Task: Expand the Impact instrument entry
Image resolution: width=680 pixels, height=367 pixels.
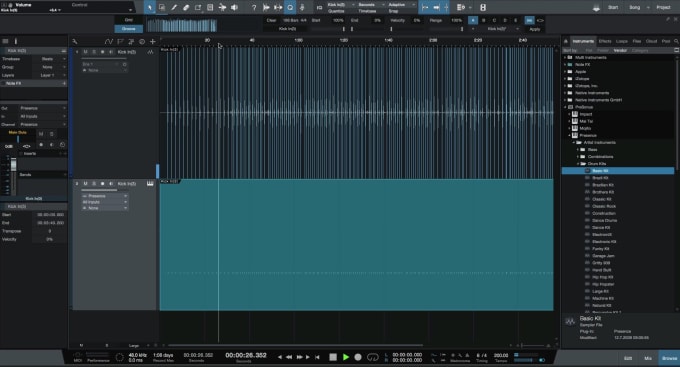Action: click(570, 114)
